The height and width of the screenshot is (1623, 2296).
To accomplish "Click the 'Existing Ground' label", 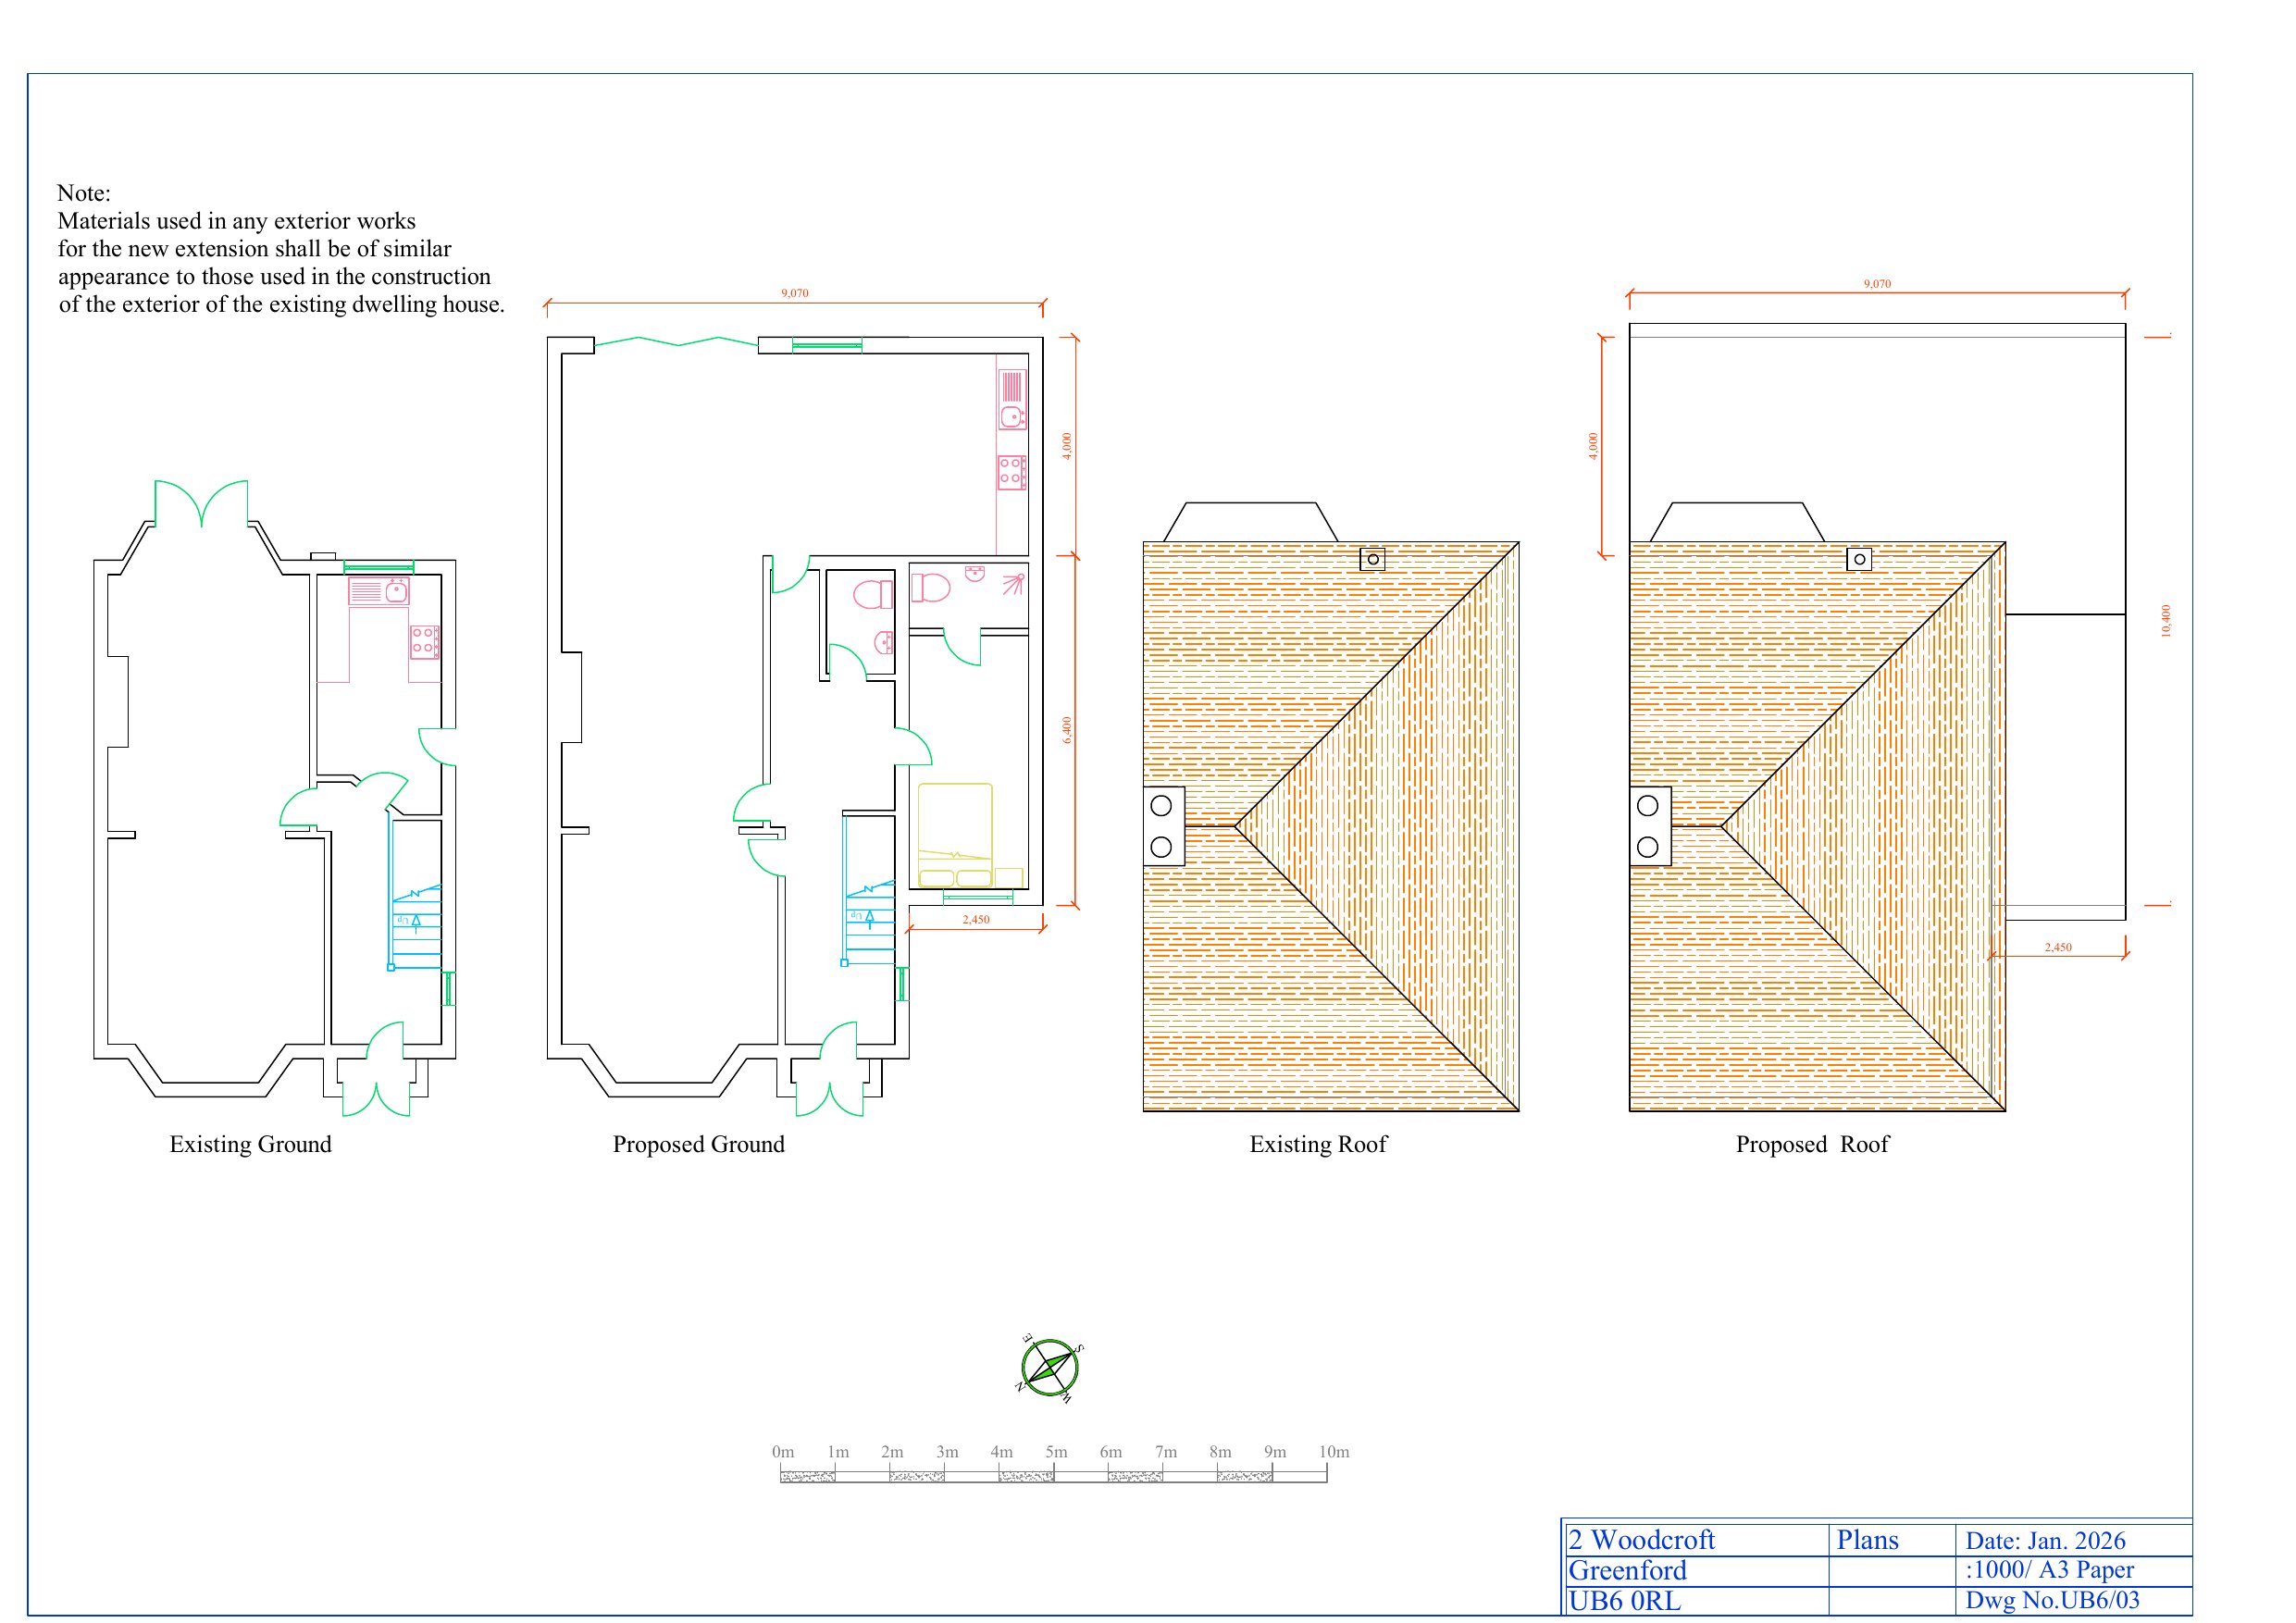I will [x=250, y=1145].
